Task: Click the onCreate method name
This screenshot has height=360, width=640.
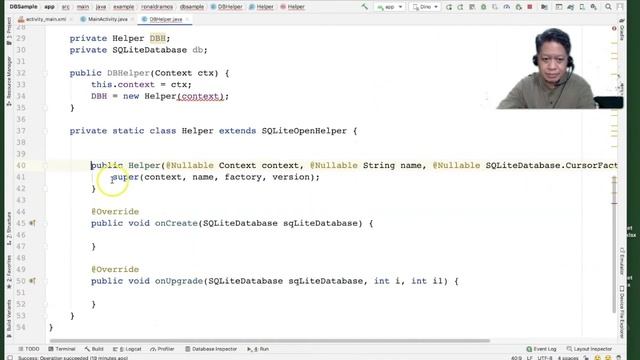Action: tap(176, 223)
